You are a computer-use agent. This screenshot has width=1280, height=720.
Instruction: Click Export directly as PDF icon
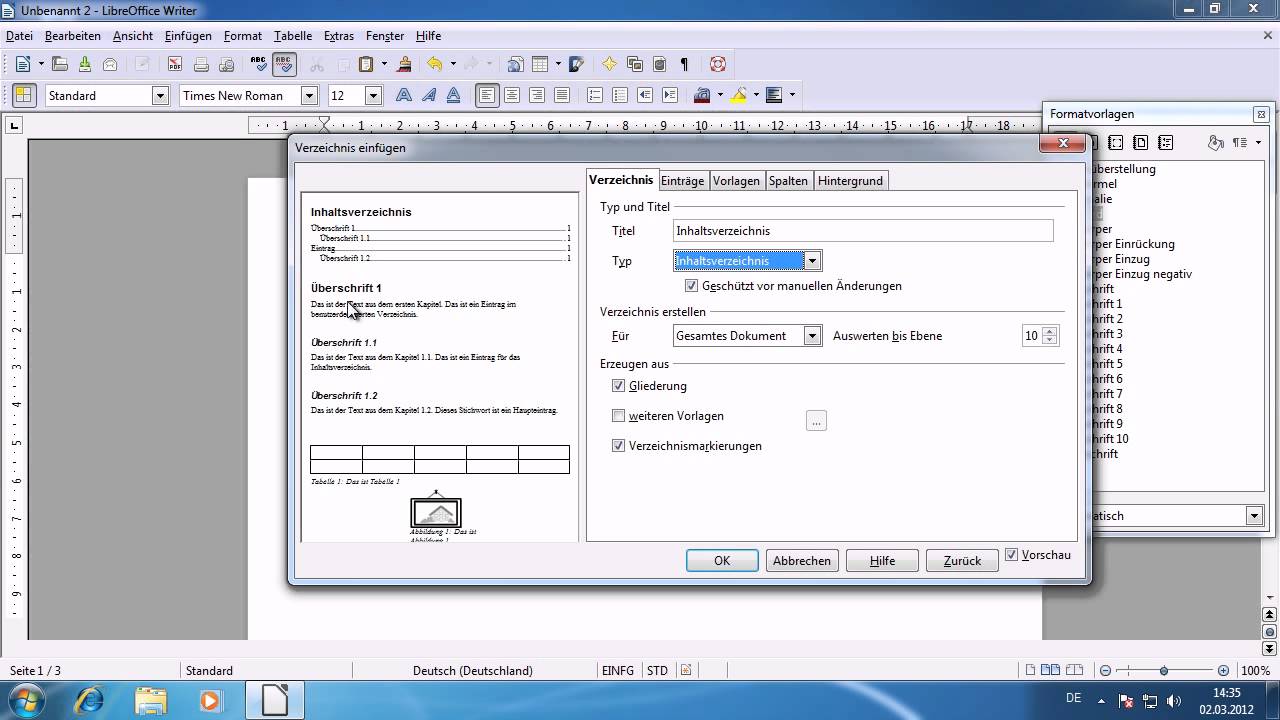[x=175, y=64]
